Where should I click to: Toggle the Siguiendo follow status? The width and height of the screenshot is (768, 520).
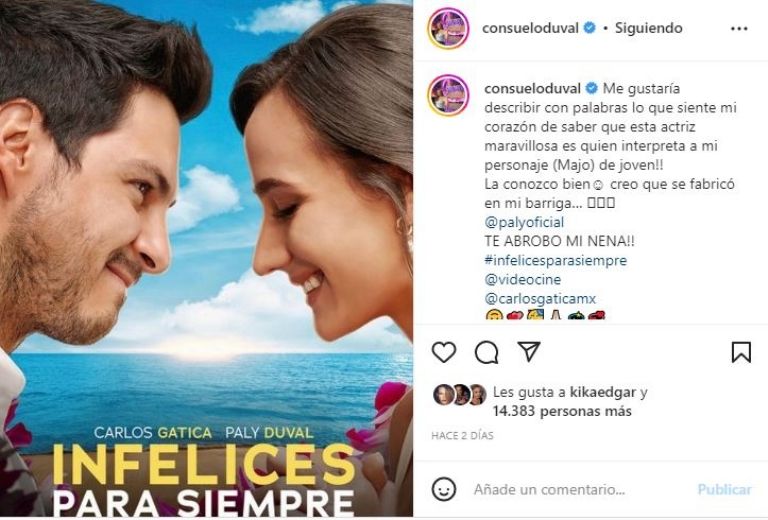648,28
